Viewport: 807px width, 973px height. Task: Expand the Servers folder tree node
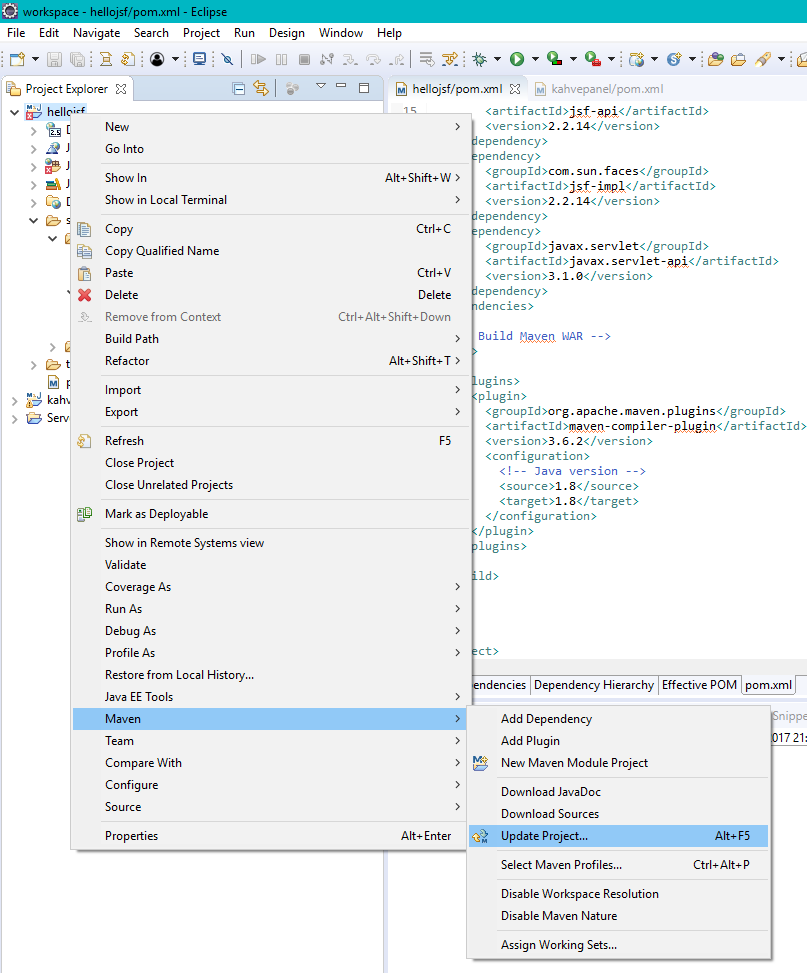point(14,419)
